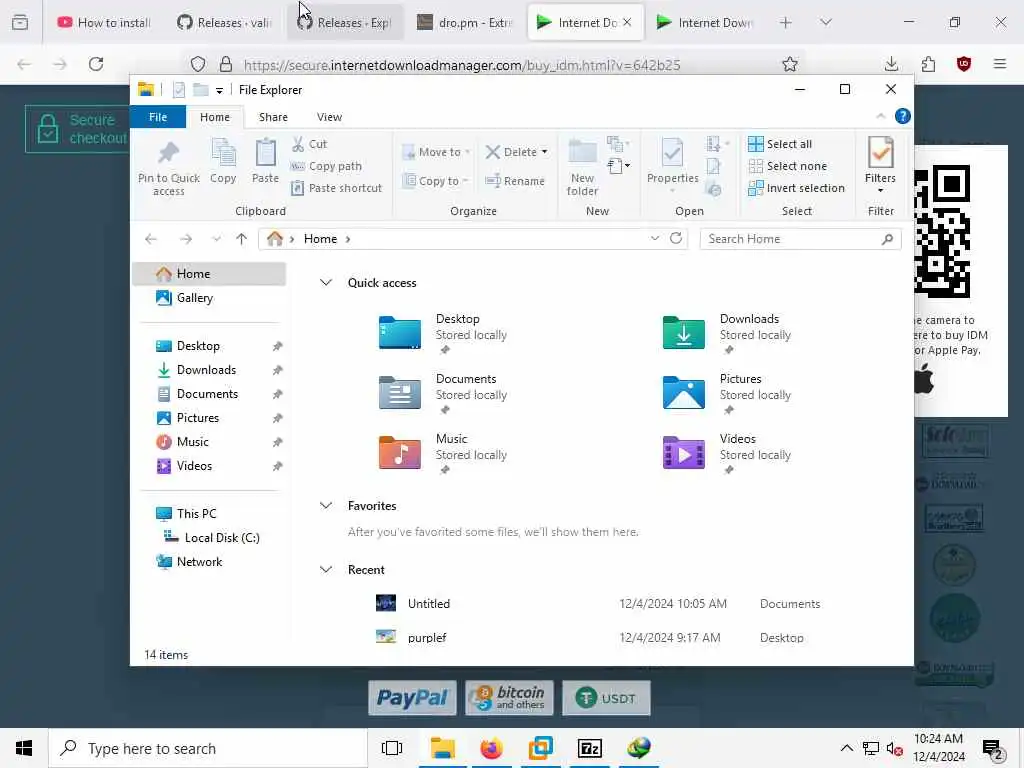Open Downloads in the navigation pane
Viewport: 1024px width, 768px height.
206,370
